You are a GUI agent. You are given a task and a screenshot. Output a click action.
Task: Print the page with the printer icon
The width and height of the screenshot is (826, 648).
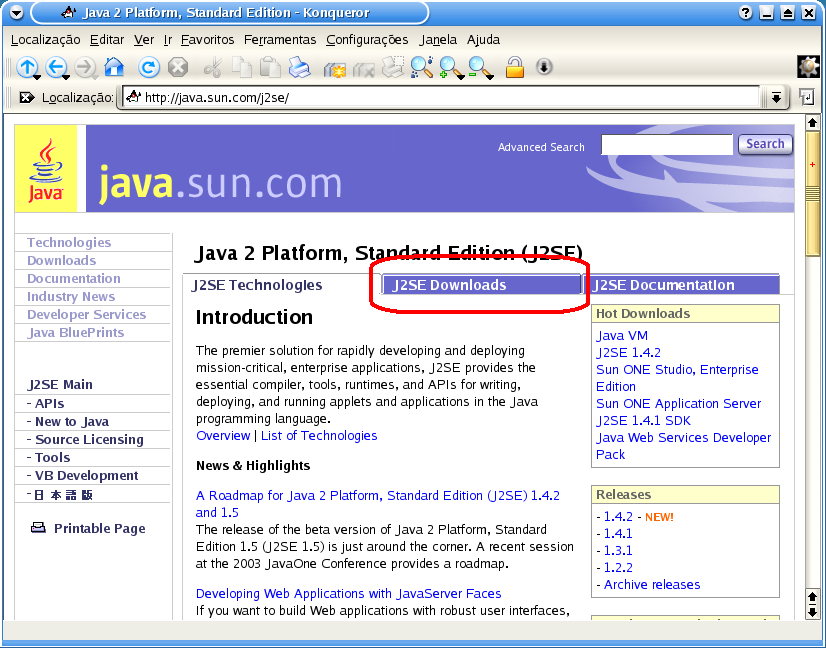(x=300, y=67)
